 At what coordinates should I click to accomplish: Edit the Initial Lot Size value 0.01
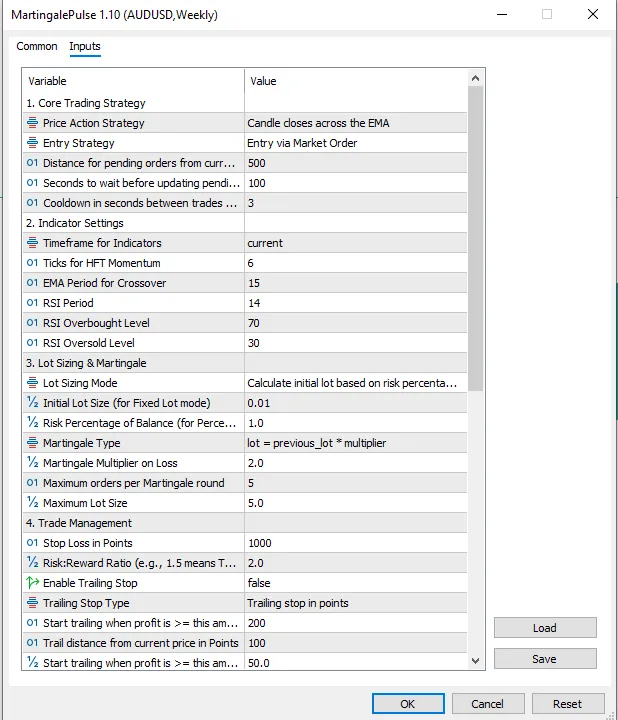tap(356, 403)
